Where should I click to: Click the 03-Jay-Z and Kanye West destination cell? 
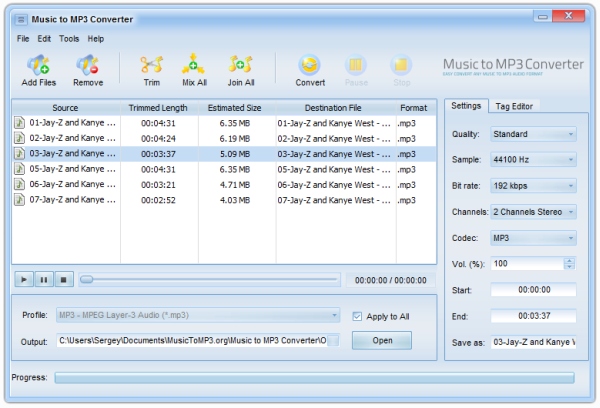tap(334, 154)
